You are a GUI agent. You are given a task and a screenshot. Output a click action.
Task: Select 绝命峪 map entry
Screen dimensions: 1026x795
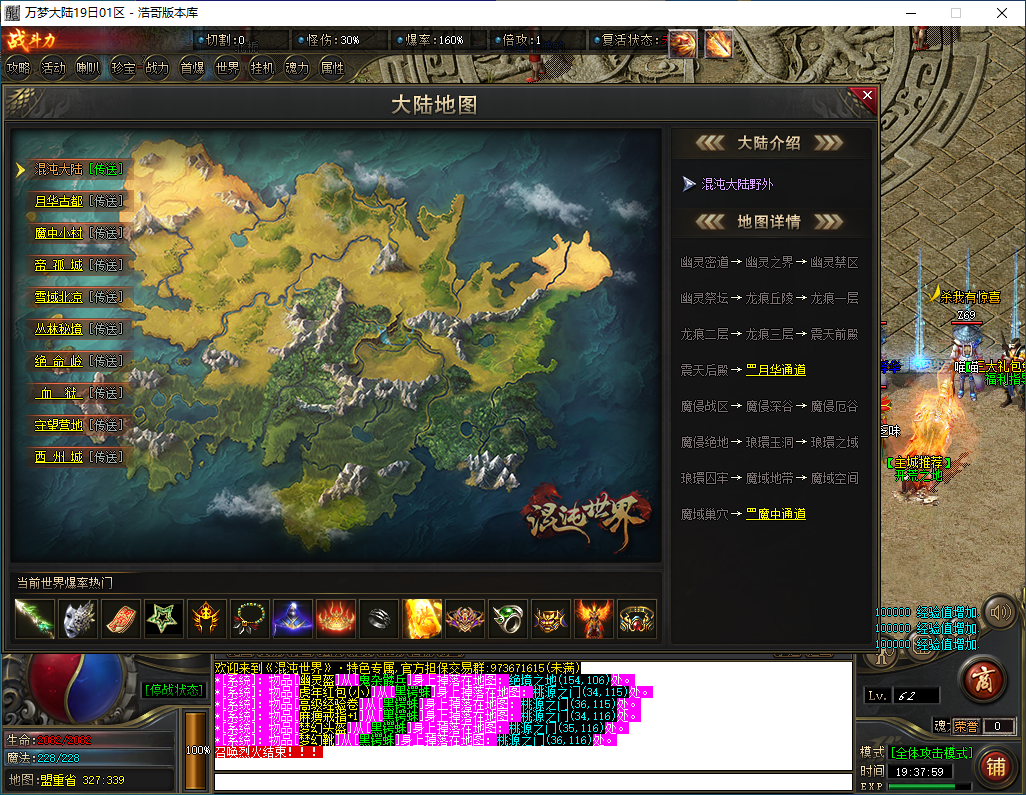59,362
